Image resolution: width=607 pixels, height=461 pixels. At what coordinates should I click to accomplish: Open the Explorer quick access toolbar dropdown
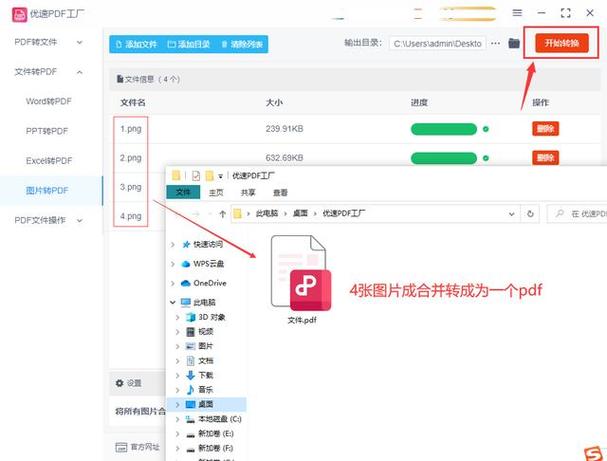coord(220,176)
